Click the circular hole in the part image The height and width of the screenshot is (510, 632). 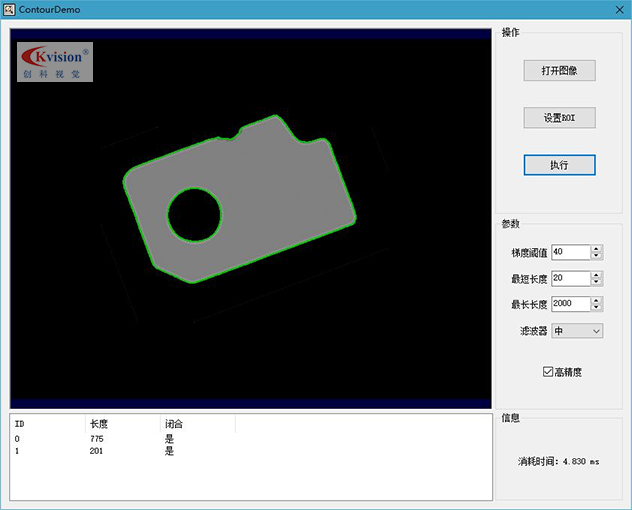[193, 214]
